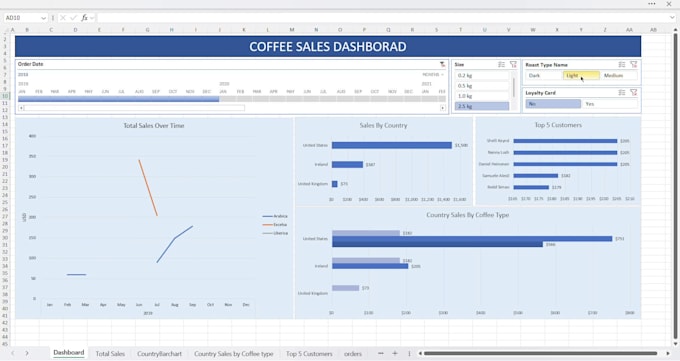Click the Total Sales Over Time chart title
This screenshot has width=680, height=361.
coord(154,125)
